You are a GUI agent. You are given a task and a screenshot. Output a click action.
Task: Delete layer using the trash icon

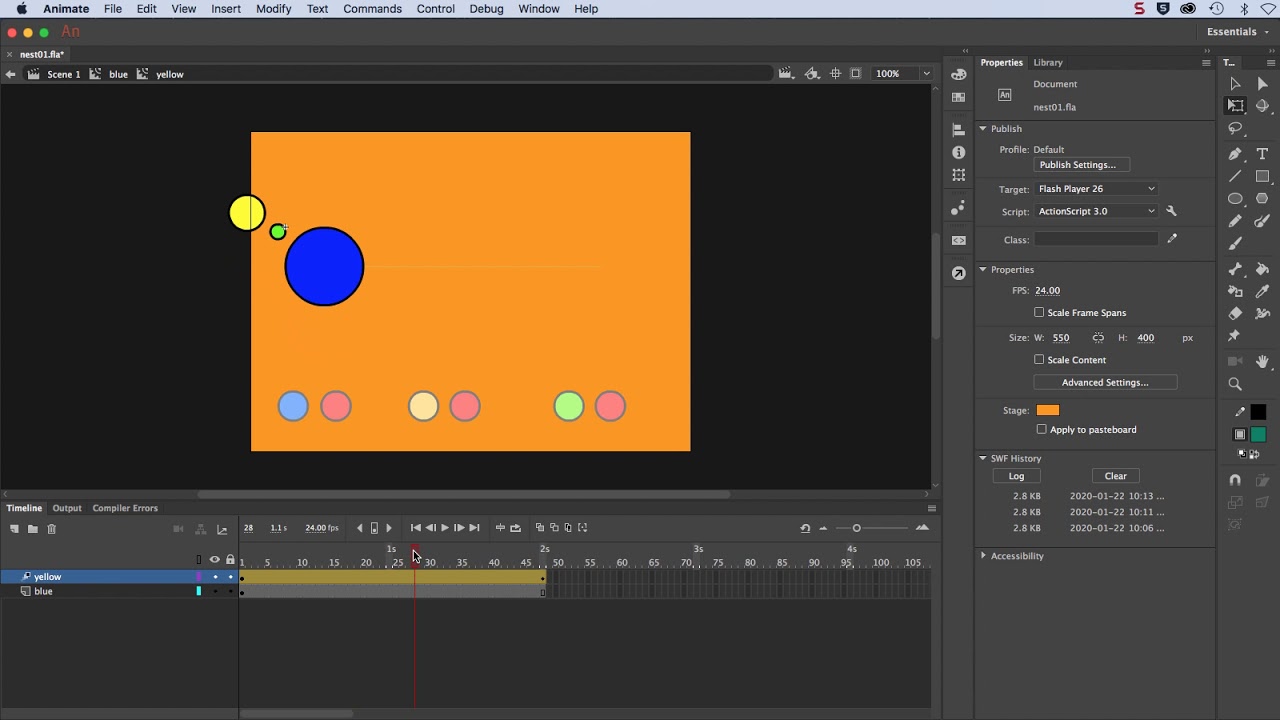(x=52, y=529)
